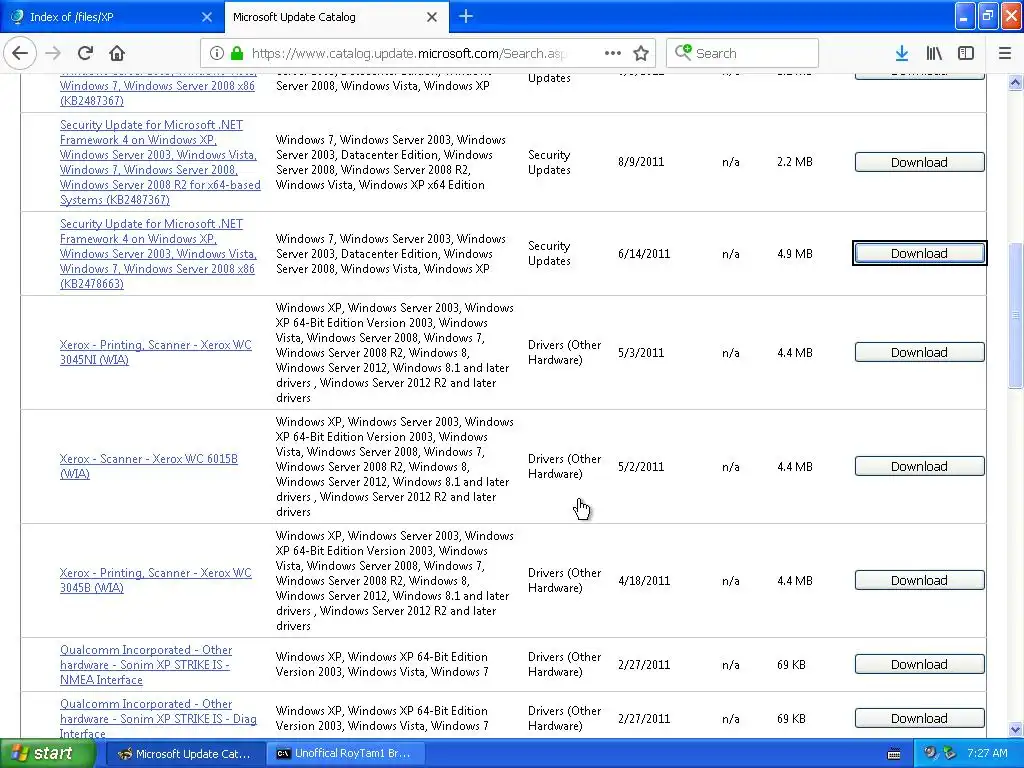The image size is (1024, 768).
Task: Open the library bookmarks icon
Action: click(x=934, y=53)
